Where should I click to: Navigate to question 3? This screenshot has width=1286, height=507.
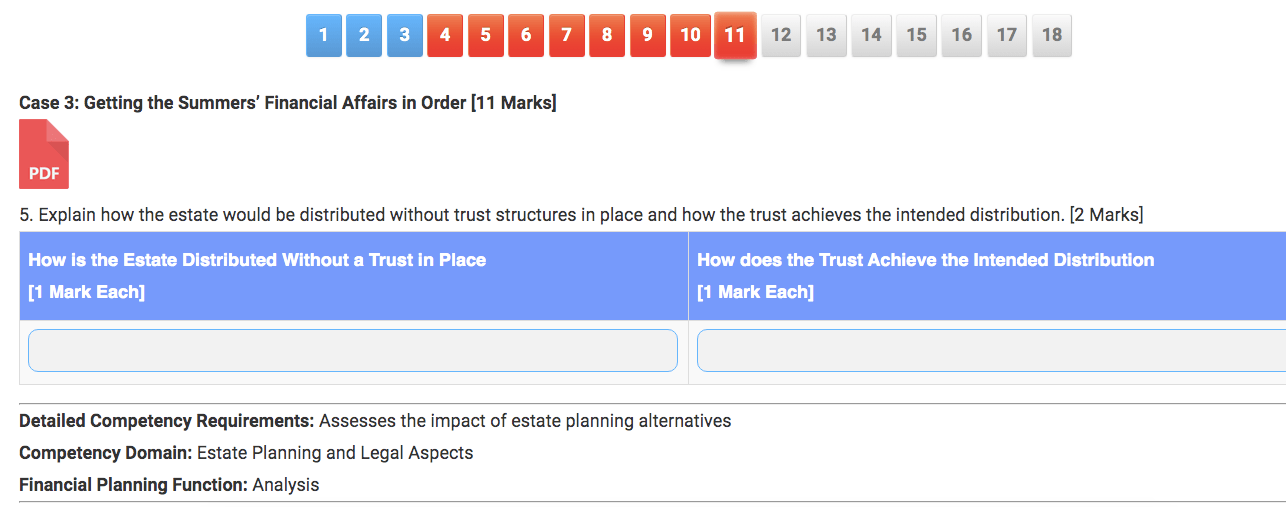(x=404, y=35)
